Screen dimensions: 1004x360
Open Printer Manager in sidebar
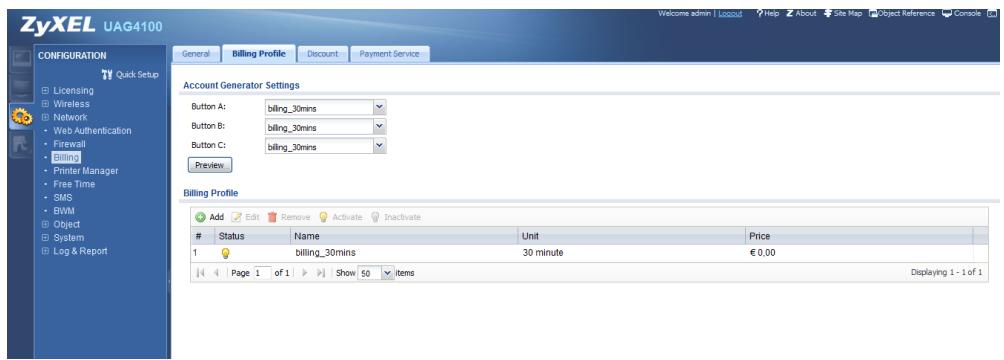[86, 171]
